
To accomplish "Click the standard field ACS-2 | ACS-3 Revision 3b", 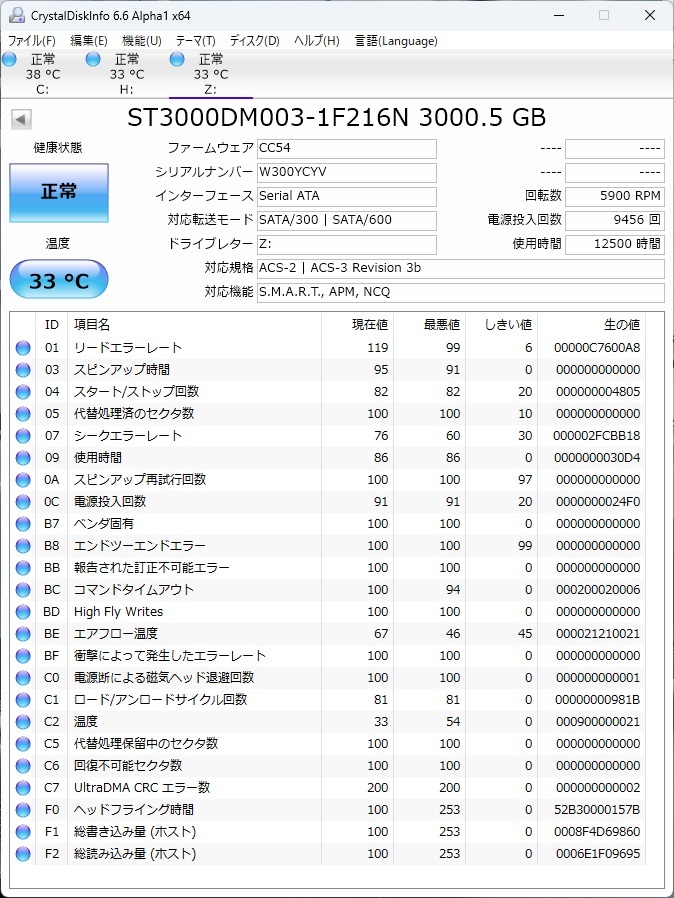I will pyautogui.click(x=460, y=269).
